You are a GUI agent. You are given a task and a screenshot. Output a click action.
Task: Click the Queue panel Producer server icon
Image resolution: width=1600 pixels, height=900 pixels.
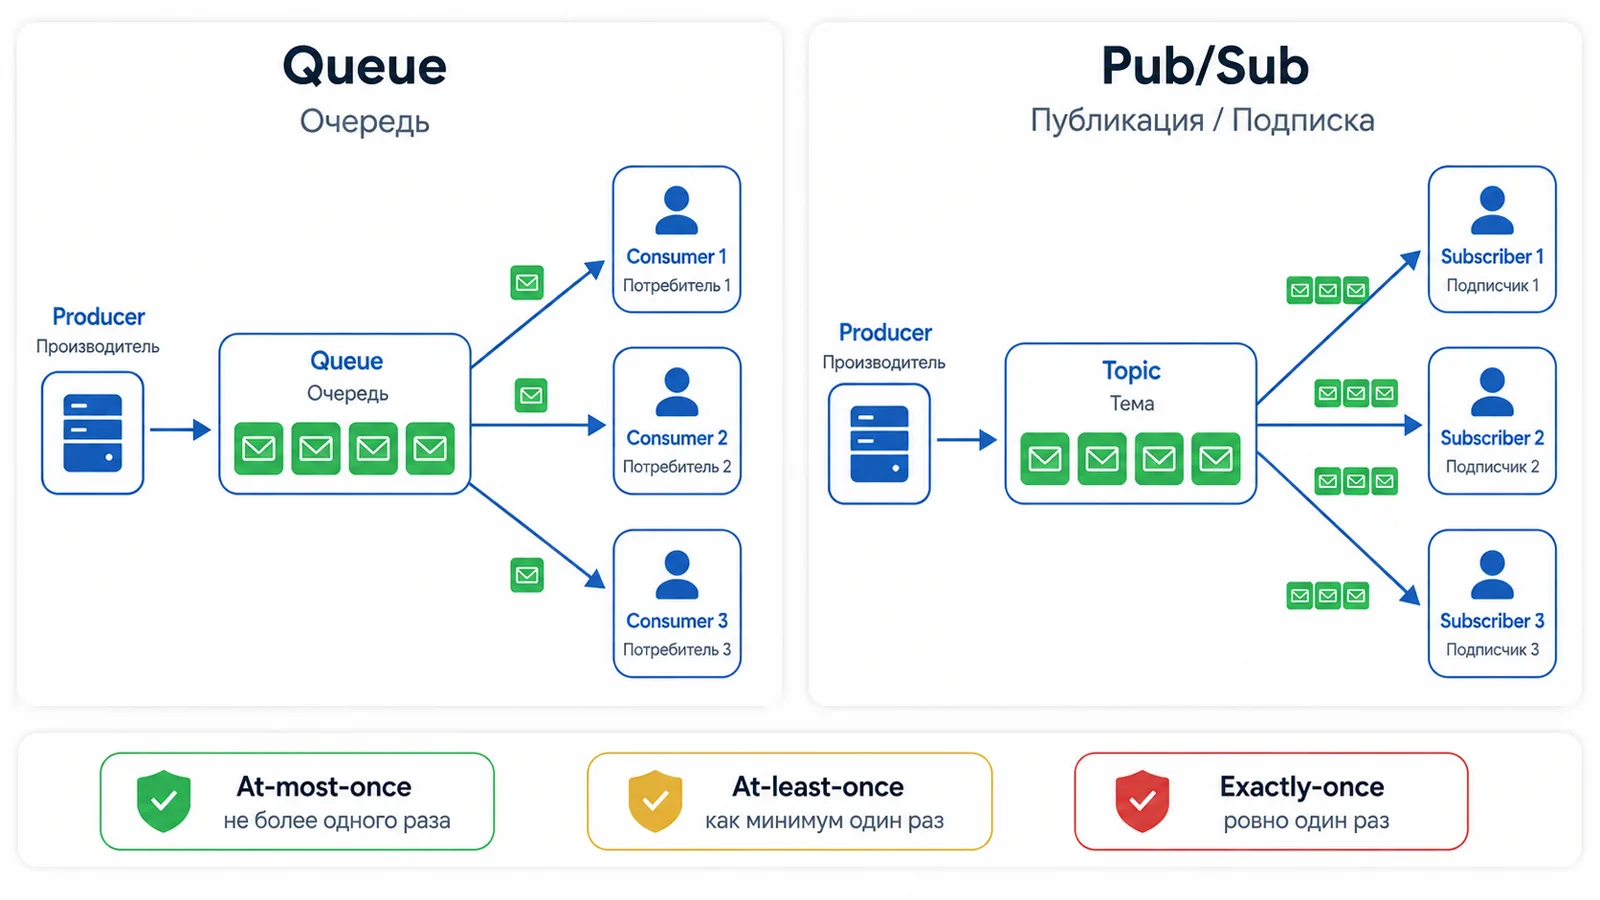tap(93, 433)
